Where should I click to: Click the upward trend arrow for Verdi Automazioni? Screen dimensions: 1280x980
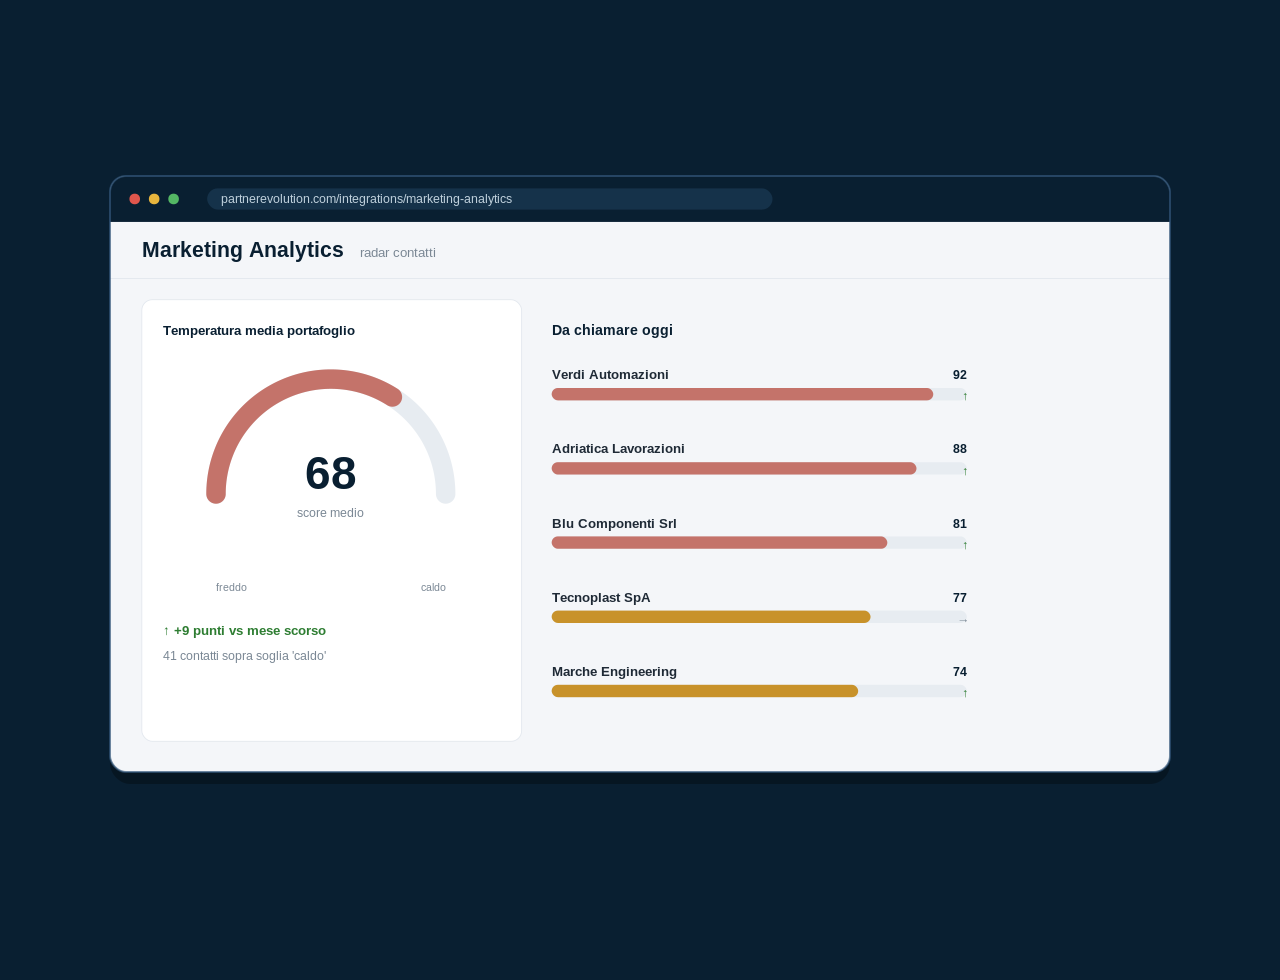click(965, 396)
